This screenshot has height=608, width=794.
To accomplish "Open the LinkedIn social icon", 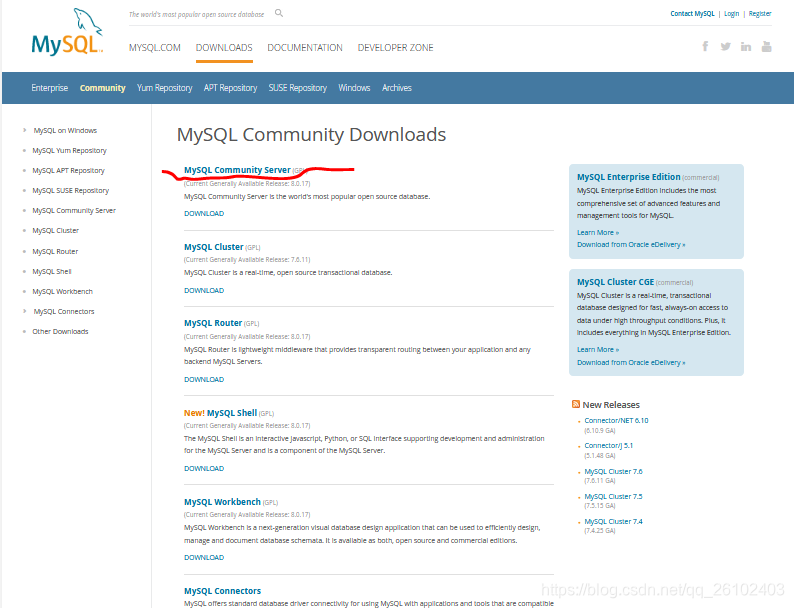I will [746, 47].
